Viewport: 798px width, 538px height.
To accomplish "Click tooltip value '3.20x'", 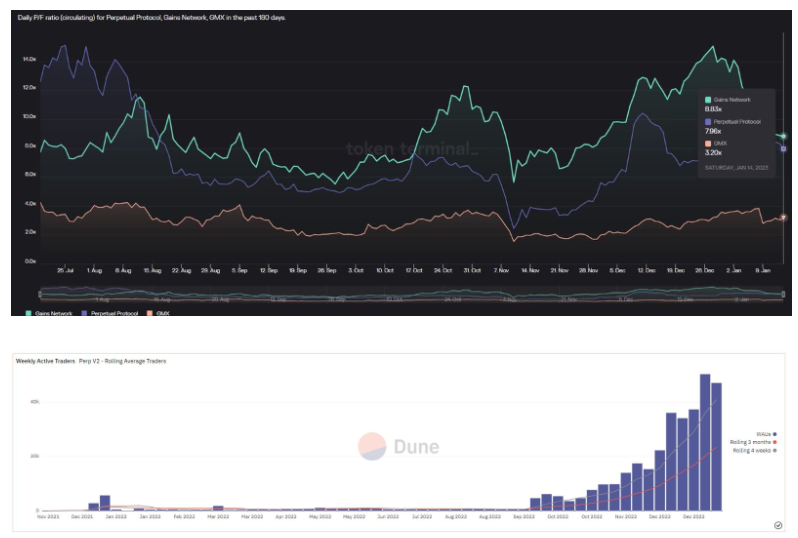I will [x=713, y=153].
